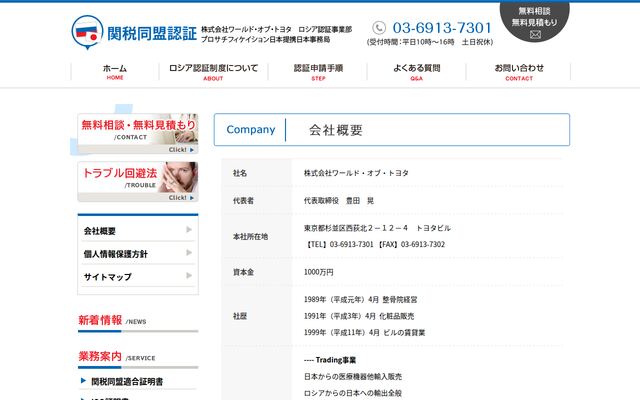Open 認証申請手順 STEP menu
This screenshot has width=640, height=400.
(318, 72)
